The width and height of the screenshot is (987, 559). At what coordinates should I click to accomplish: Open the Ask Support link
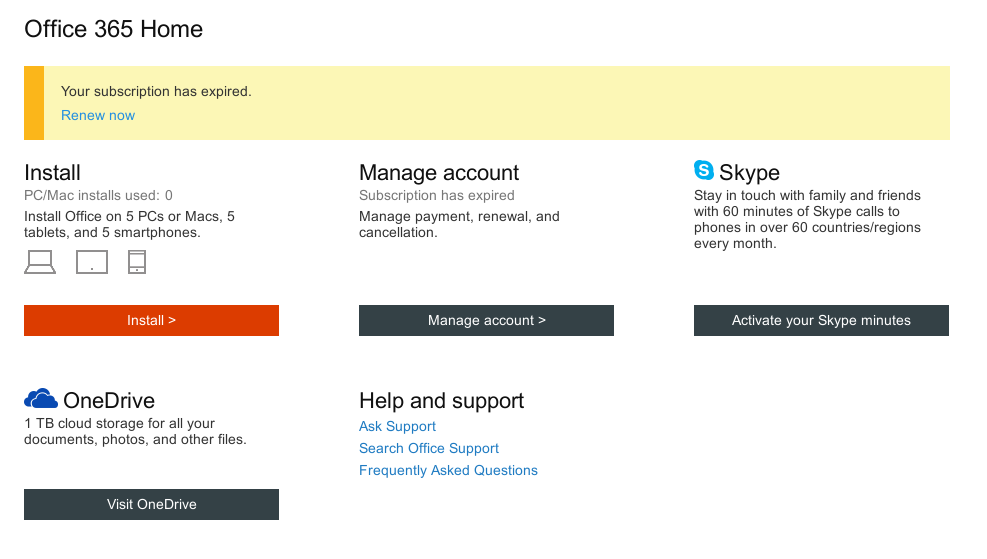[x=397, y=426]
